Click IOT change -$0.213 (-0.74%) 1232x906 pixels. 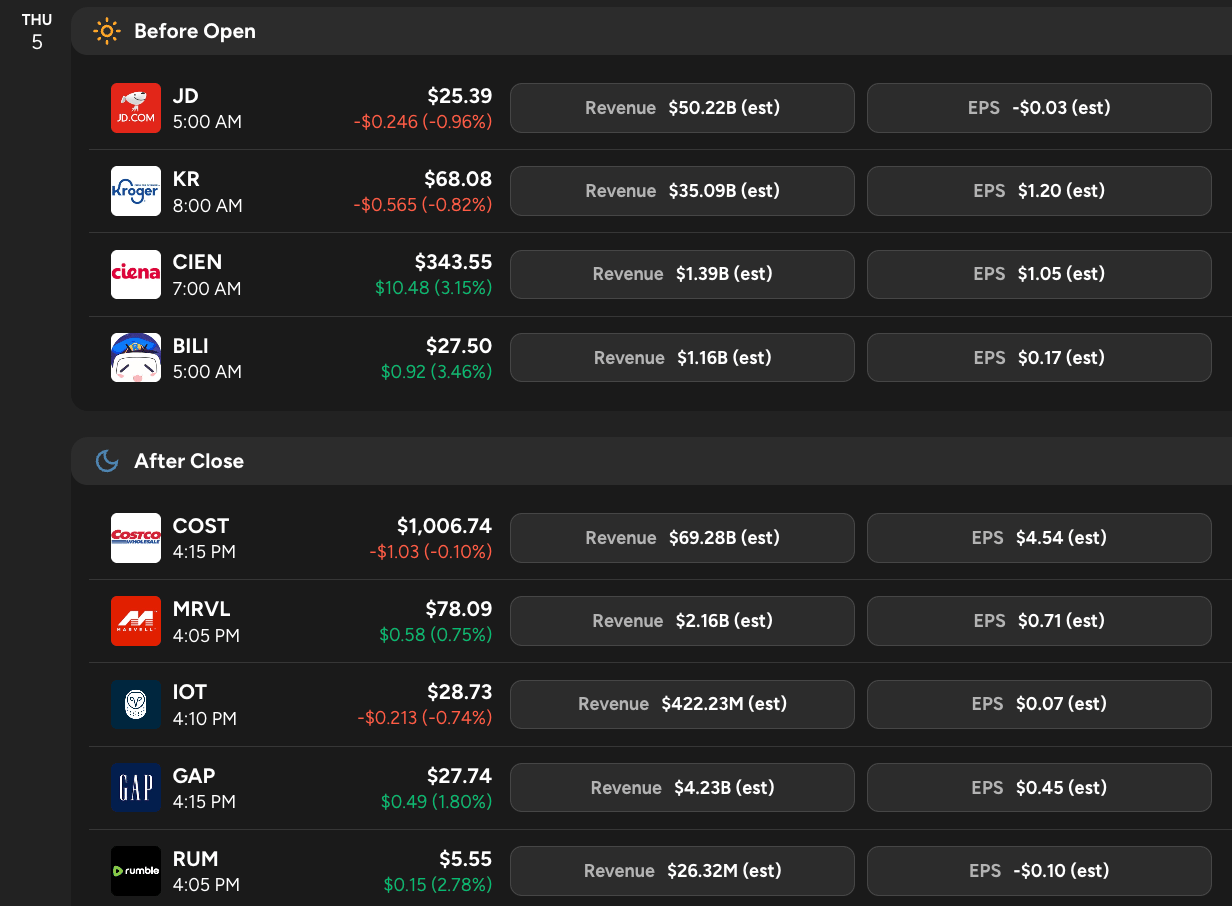pyautogui.click(x=425, y=718)
